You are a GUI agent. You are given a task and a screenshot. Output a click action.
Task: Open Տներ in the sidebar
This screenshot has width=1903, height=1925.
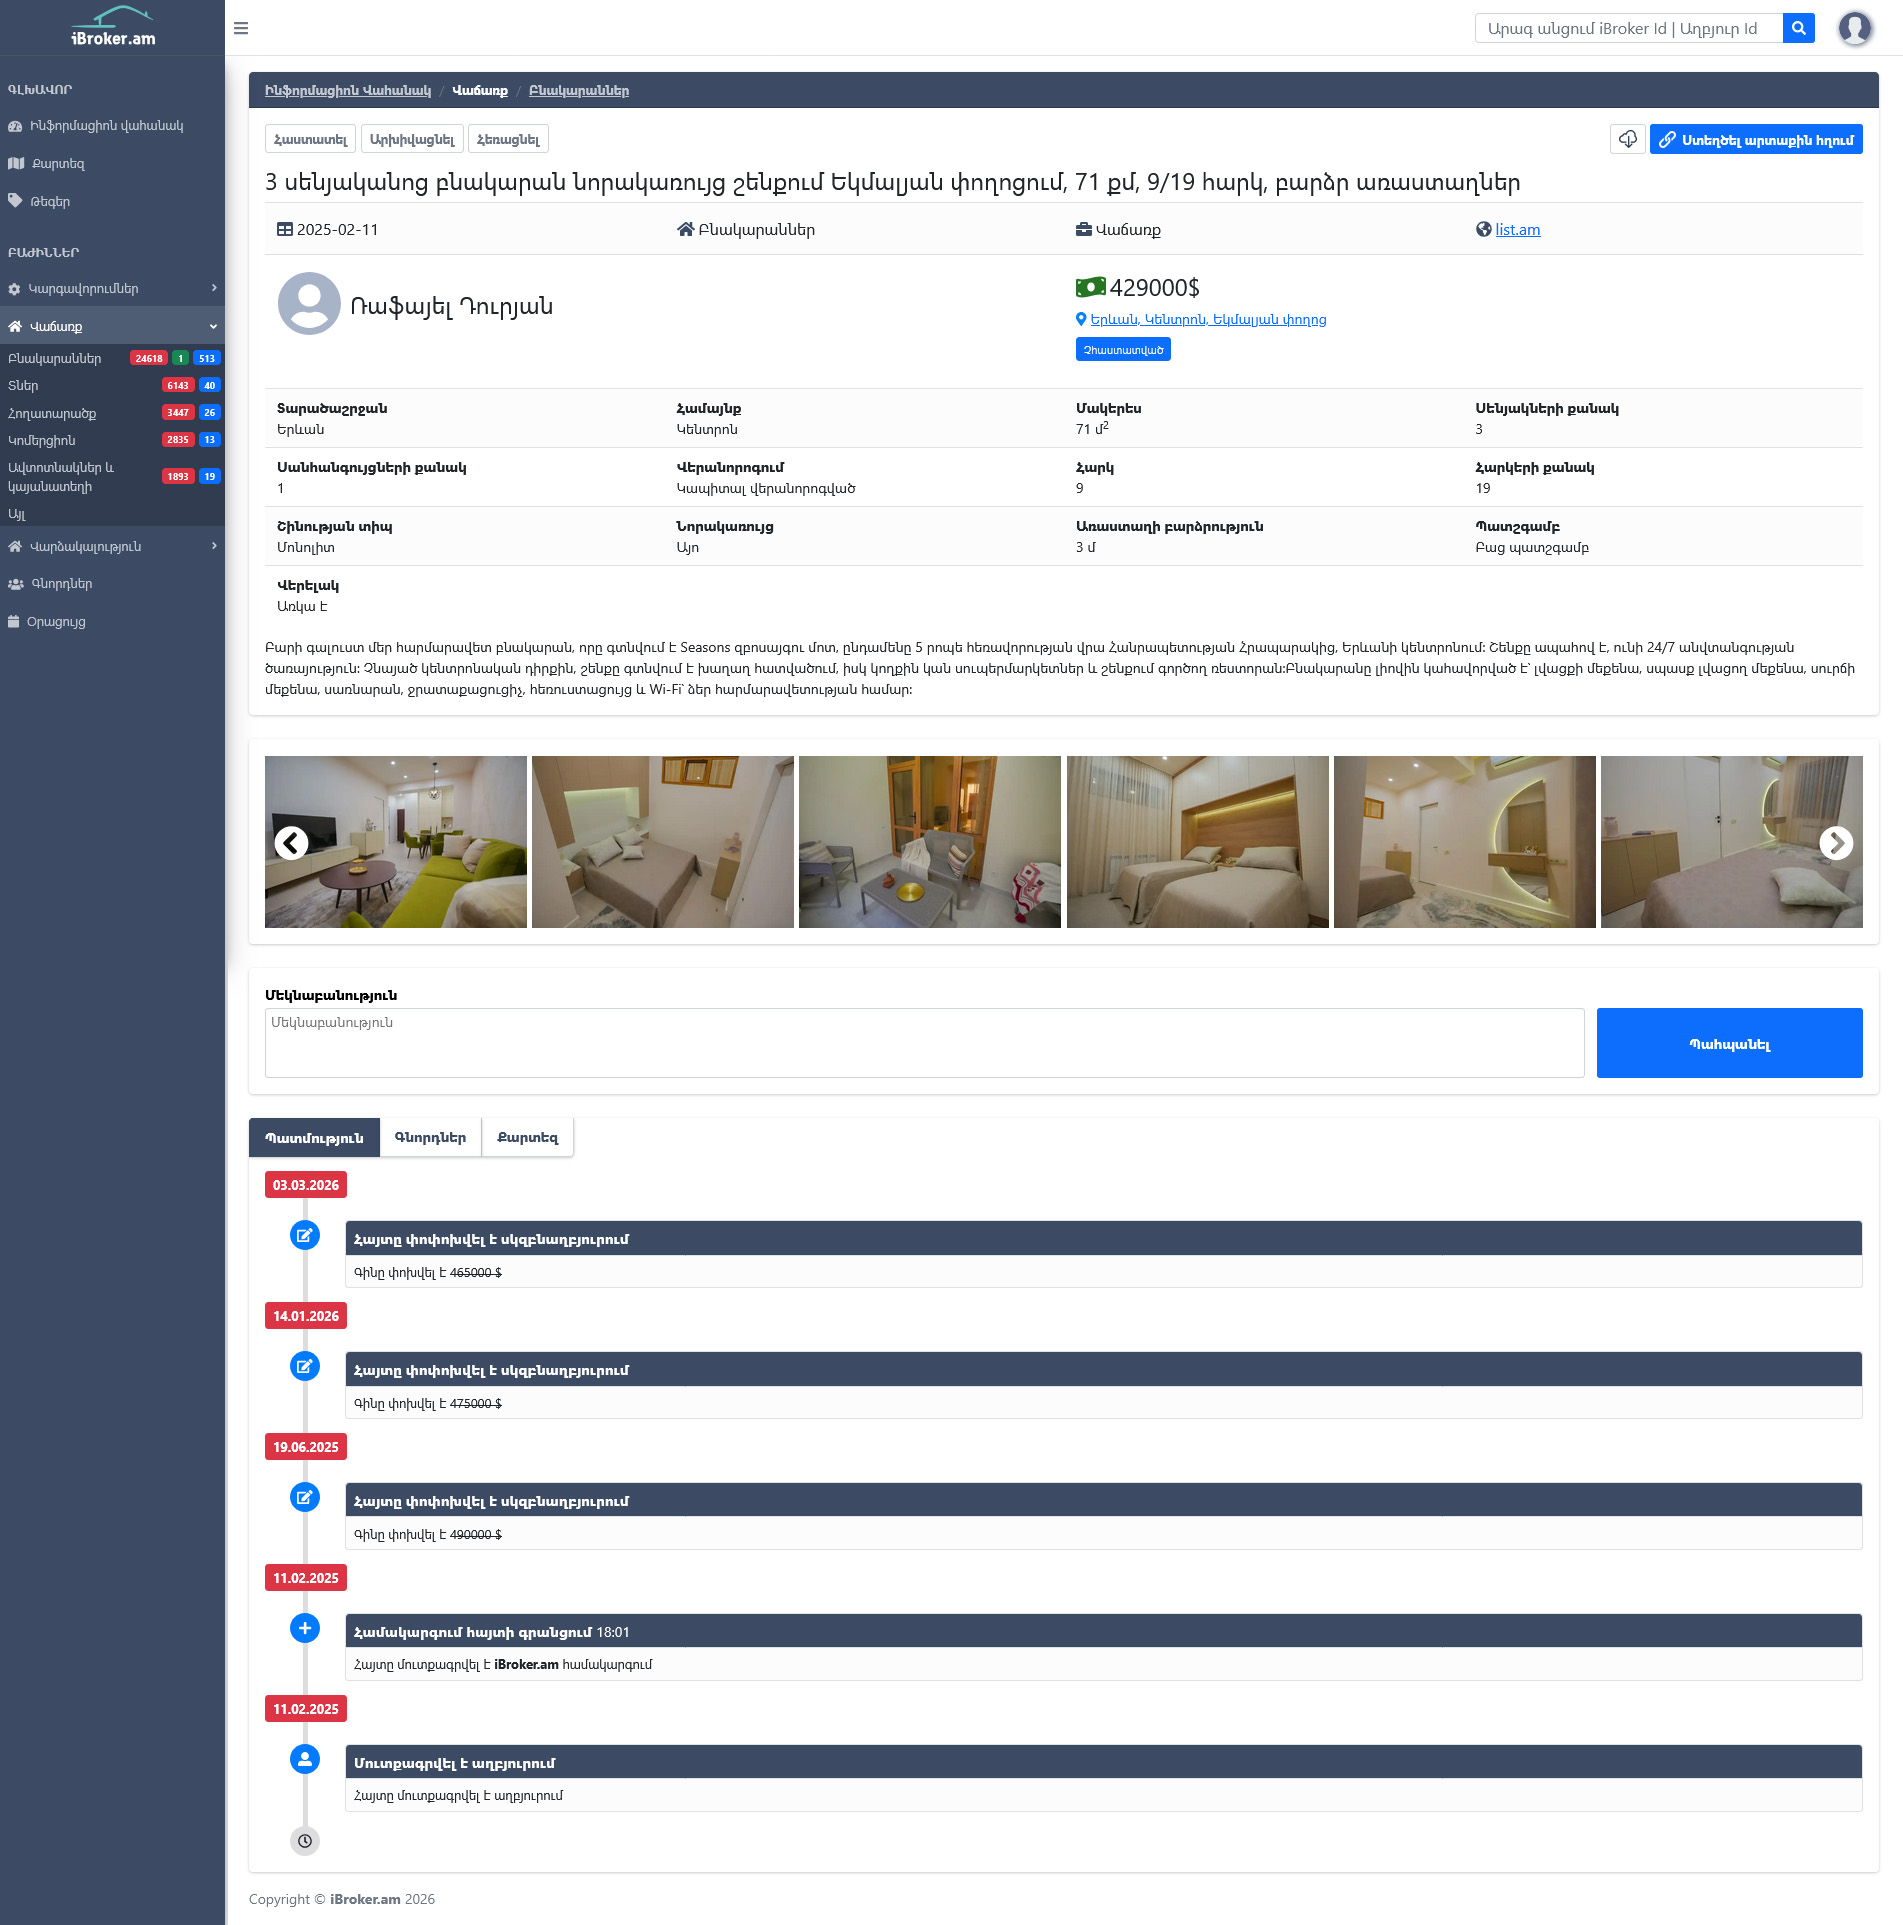pyautogui.click(x=24, y=386)
